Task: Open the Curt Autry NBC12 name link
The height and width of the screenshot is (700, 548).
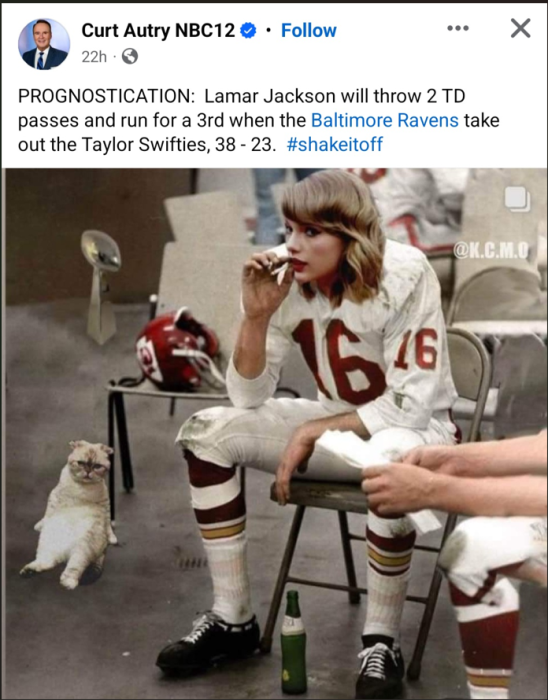Action: [x=158, y=30]
